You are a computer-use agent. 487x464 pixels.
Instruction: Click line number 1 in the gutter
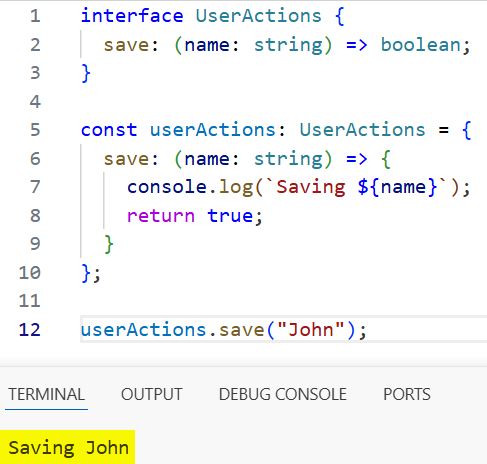(35, 16)
